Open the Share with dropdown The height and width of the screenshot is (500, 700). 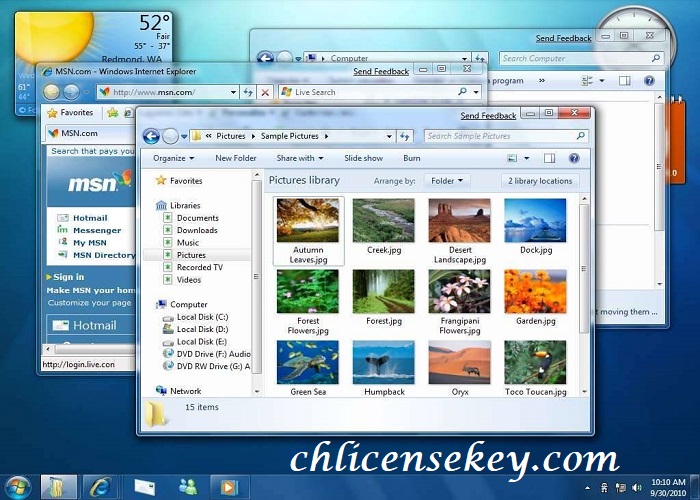(300, 158)
